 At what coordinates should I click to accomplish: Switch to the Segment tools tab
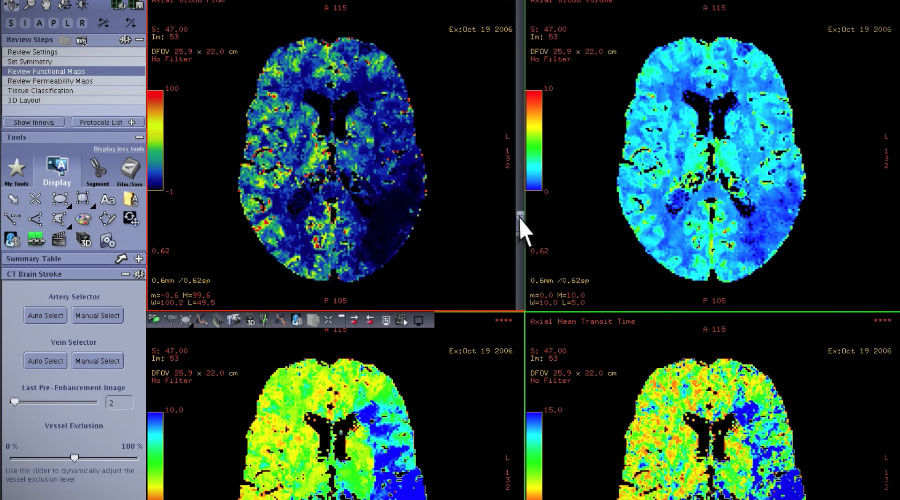point(98,171)
